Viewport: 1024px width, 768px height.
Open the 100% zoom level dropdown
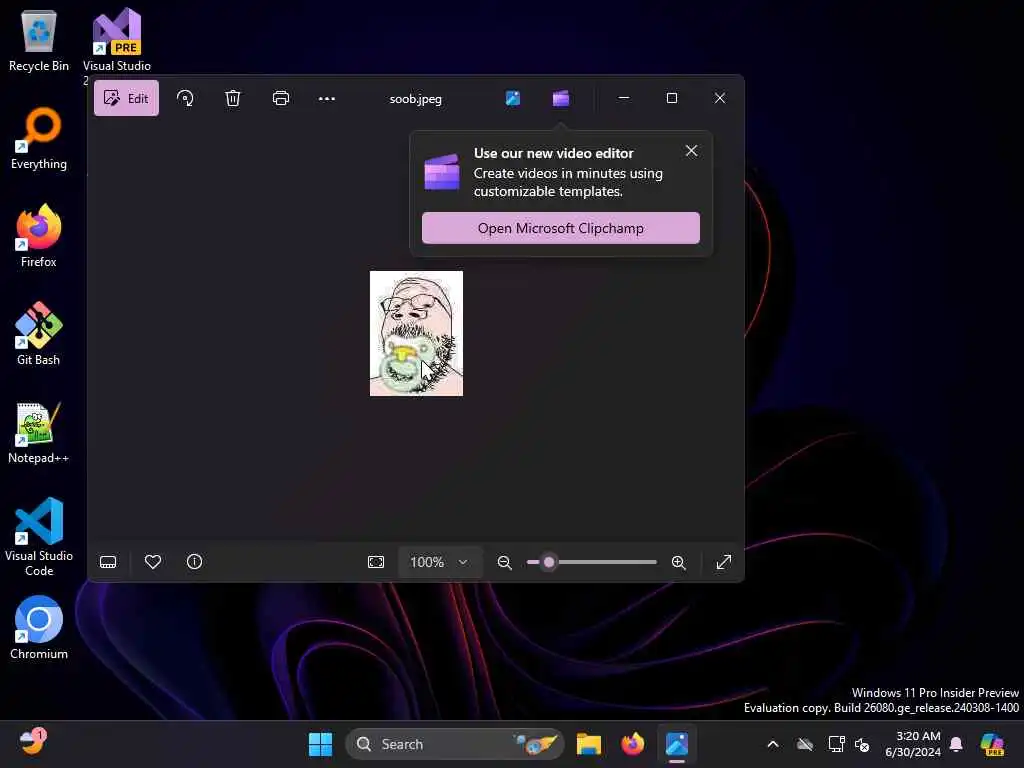pyautogui.click(x=440, y=562)
